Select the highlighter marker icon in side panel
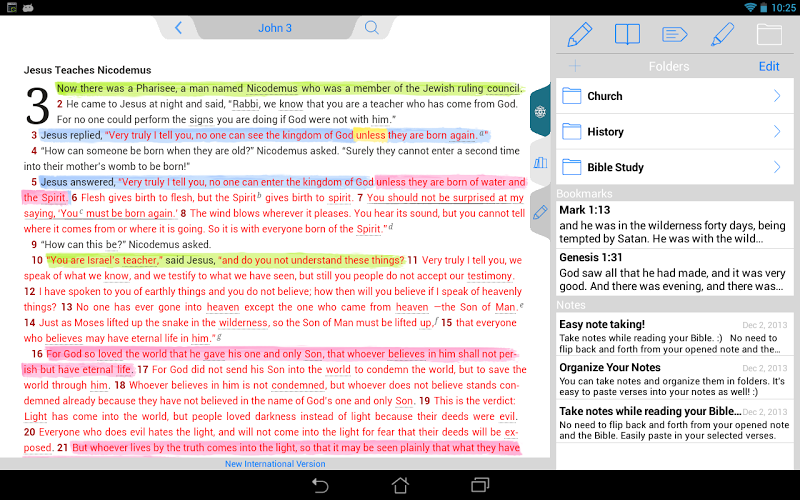Screen dimensions: 800x500 coord(722,35)
